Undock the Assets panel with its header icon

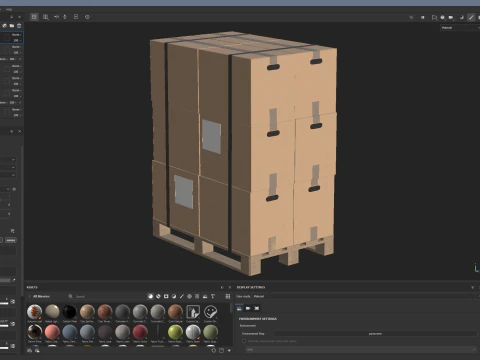222,287
